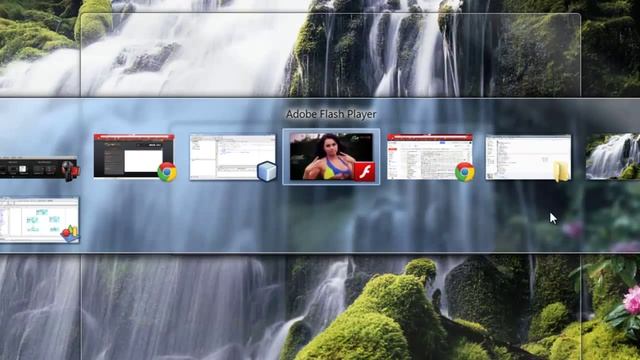The height and width of the screenshot is (360, 640).
Task: Click the blue cube application icon
Action: click(x=267, y=172)
